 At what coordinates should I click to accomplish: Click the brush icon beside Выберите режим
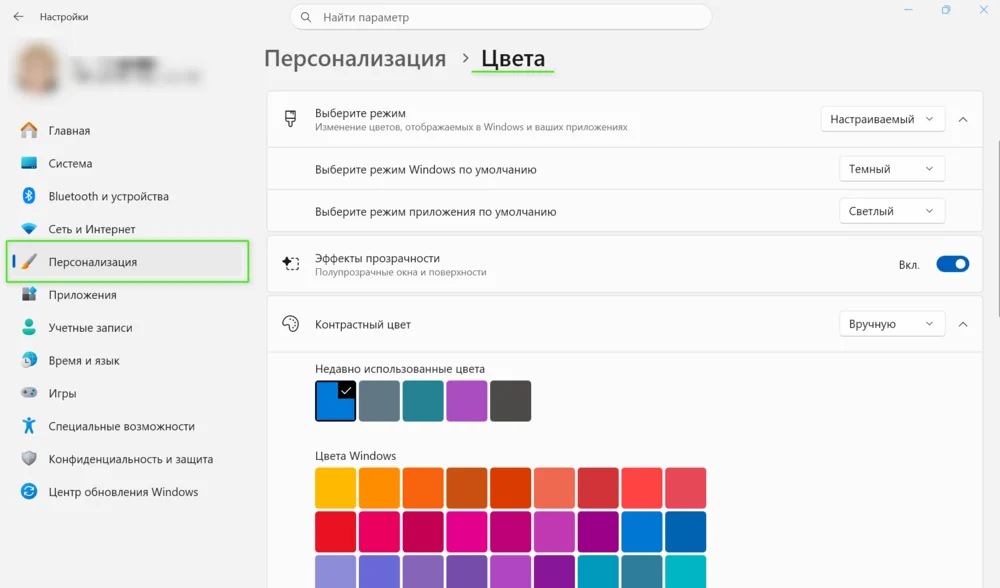290,119
